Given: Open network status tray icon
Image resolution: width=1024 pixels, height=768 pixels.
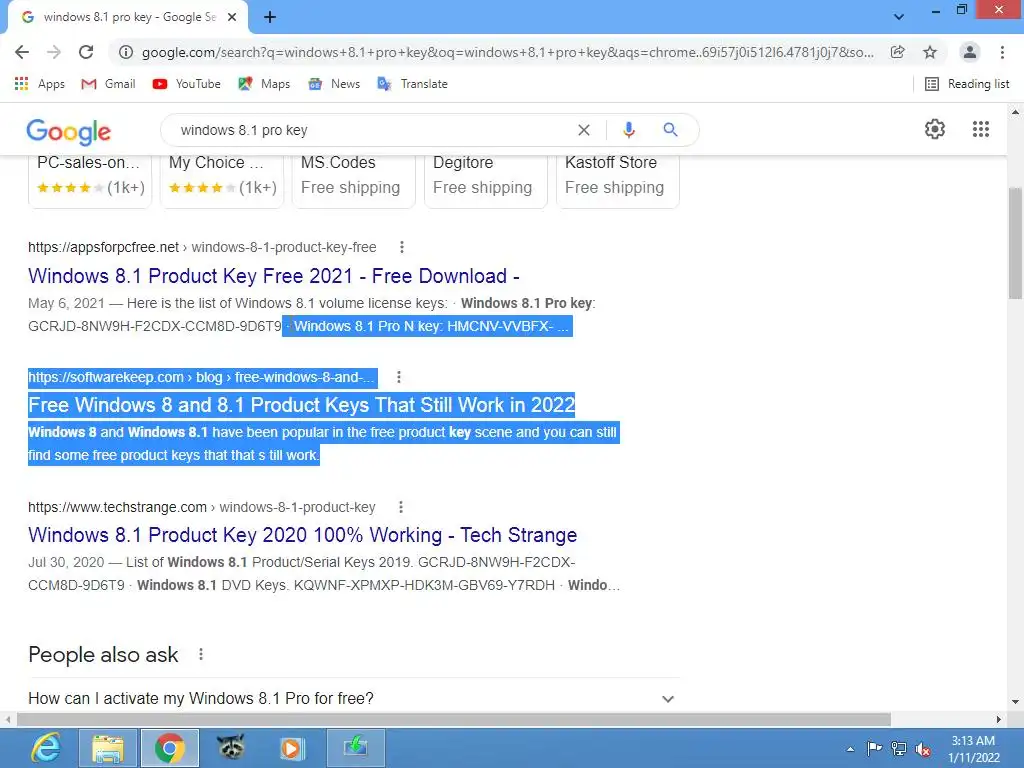Looking at the screenshot, I should [899, 748].
